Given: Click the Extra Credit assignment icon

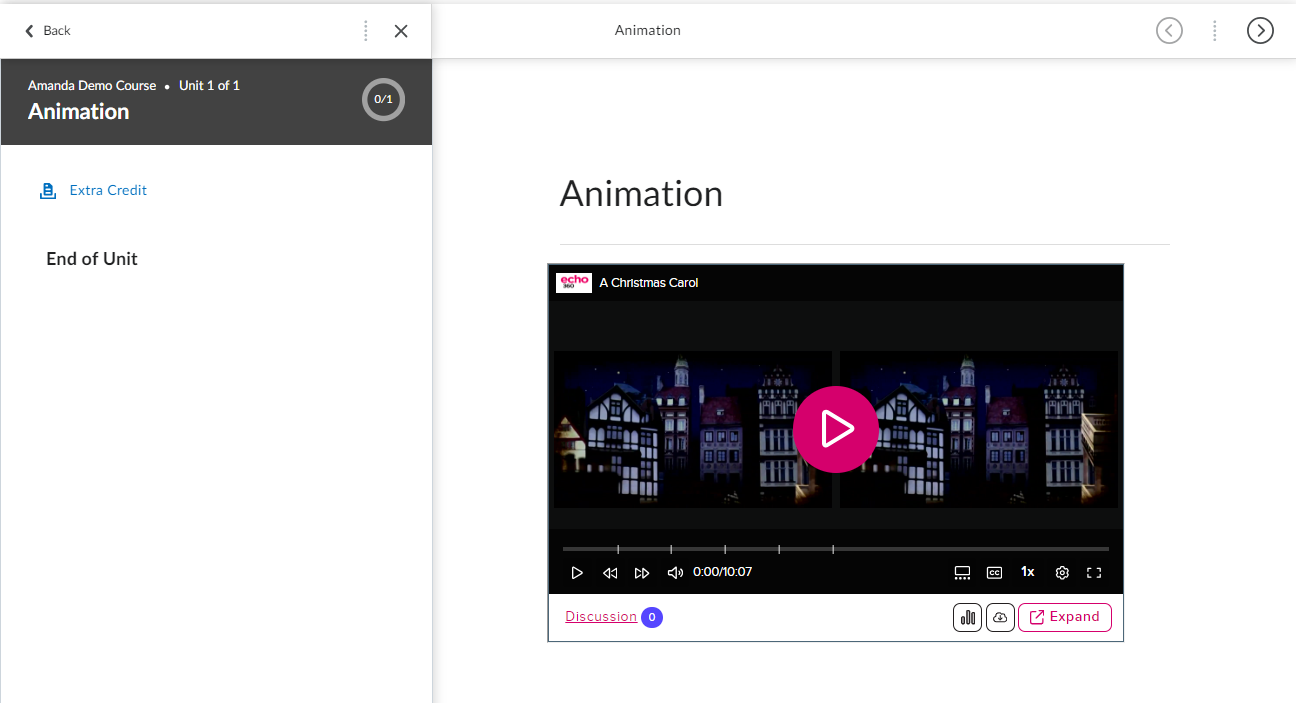Looking at the screenshot, I should coord(47,190).
